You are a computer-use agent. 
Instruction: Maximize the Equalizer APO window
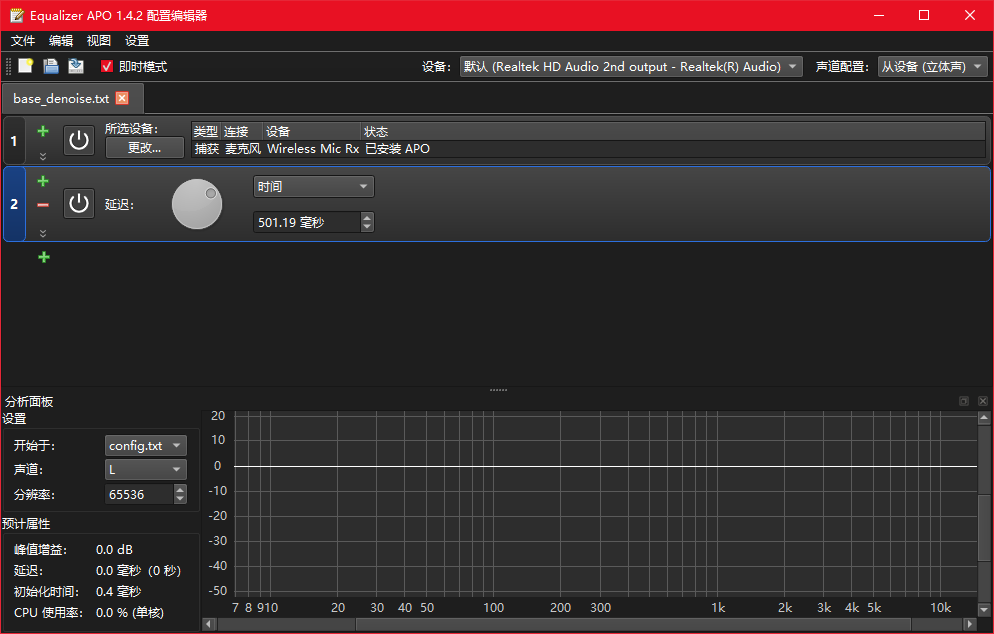[924, 15]
